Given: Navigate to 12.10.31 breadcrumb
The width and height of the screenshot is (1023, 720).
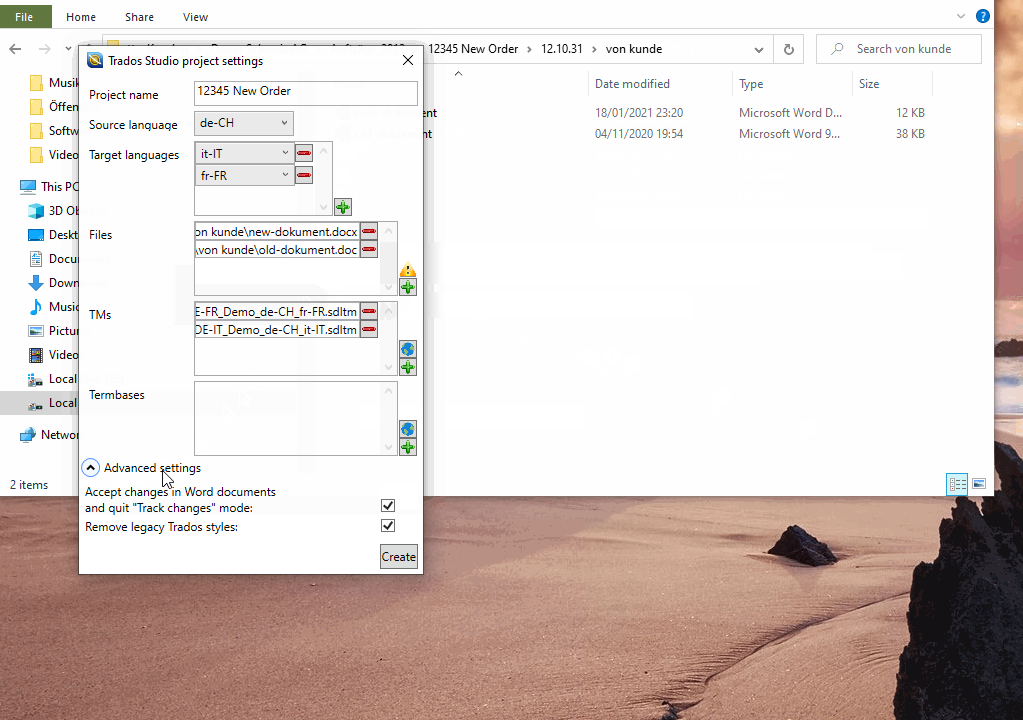Looking at the screenshot, I should (562, 49).
